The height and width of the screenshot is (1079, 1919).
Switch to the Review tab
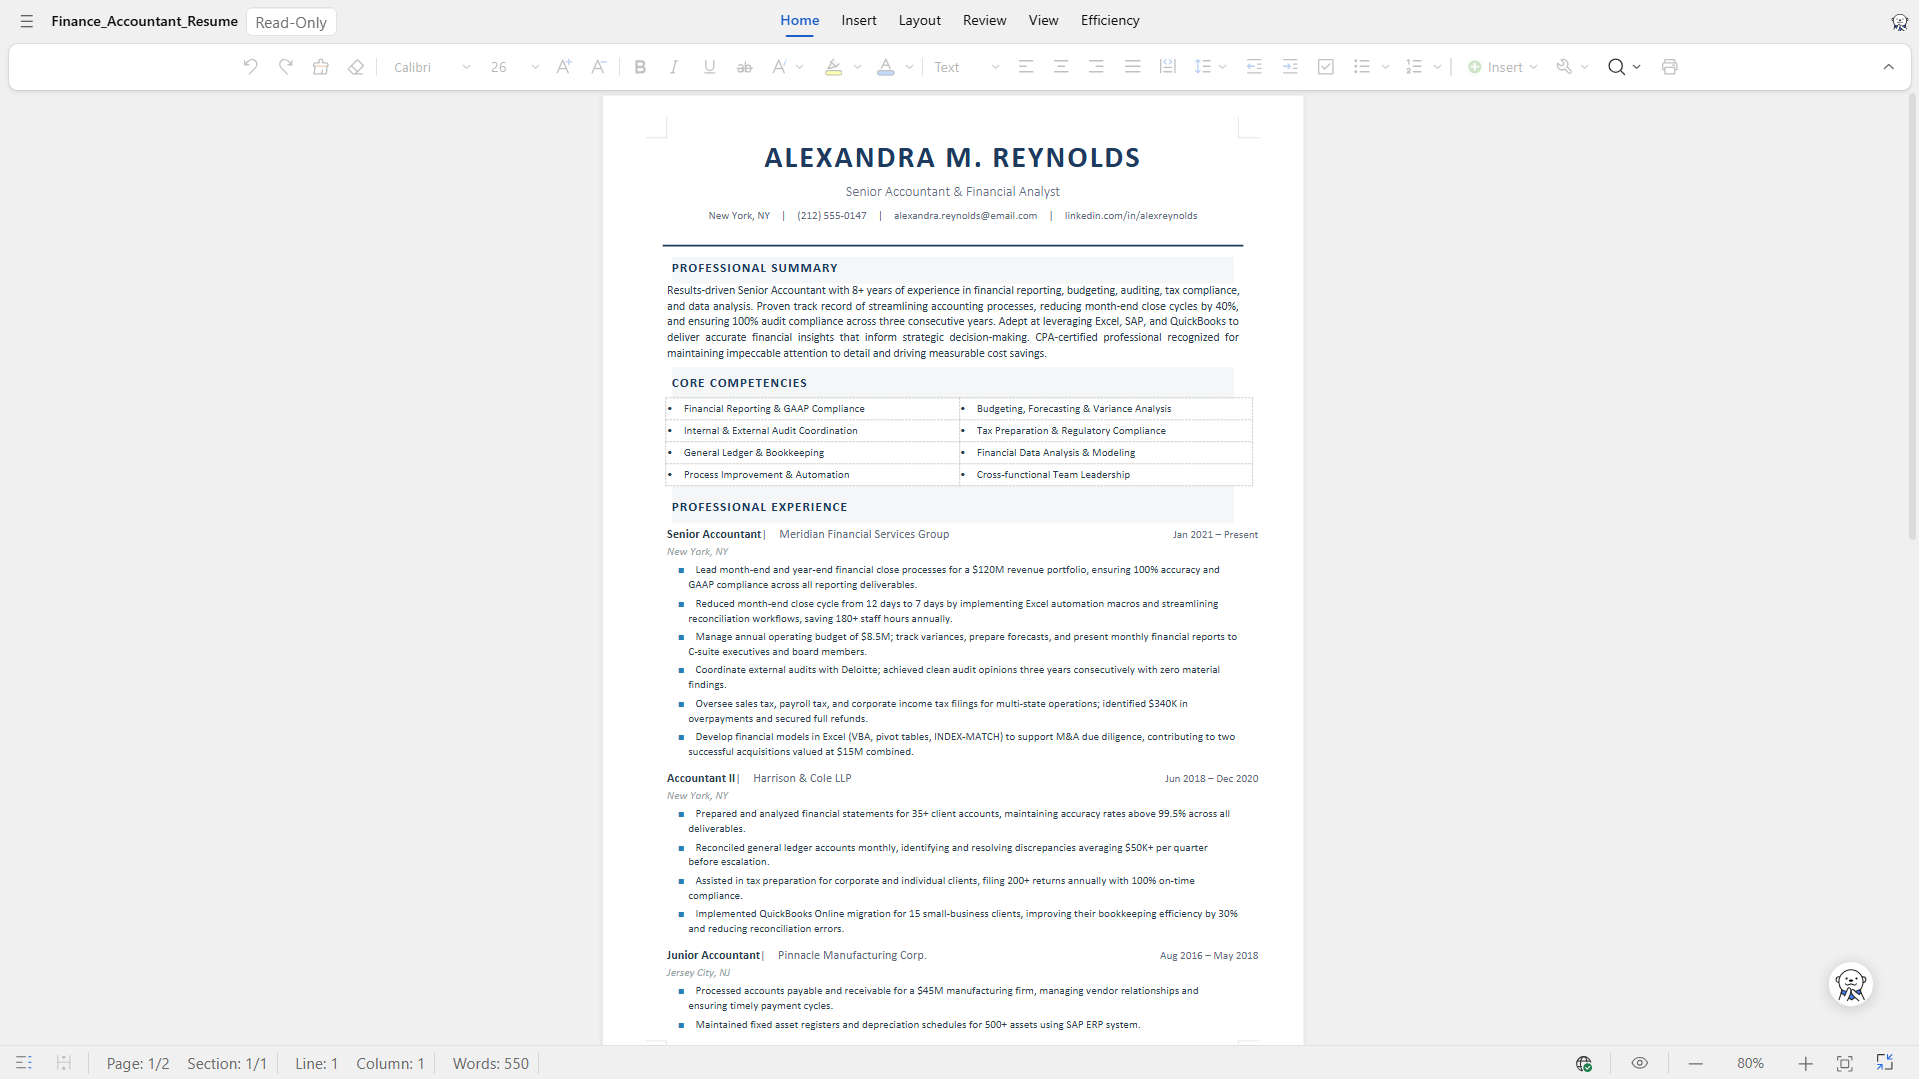click(x=984, y=21)
